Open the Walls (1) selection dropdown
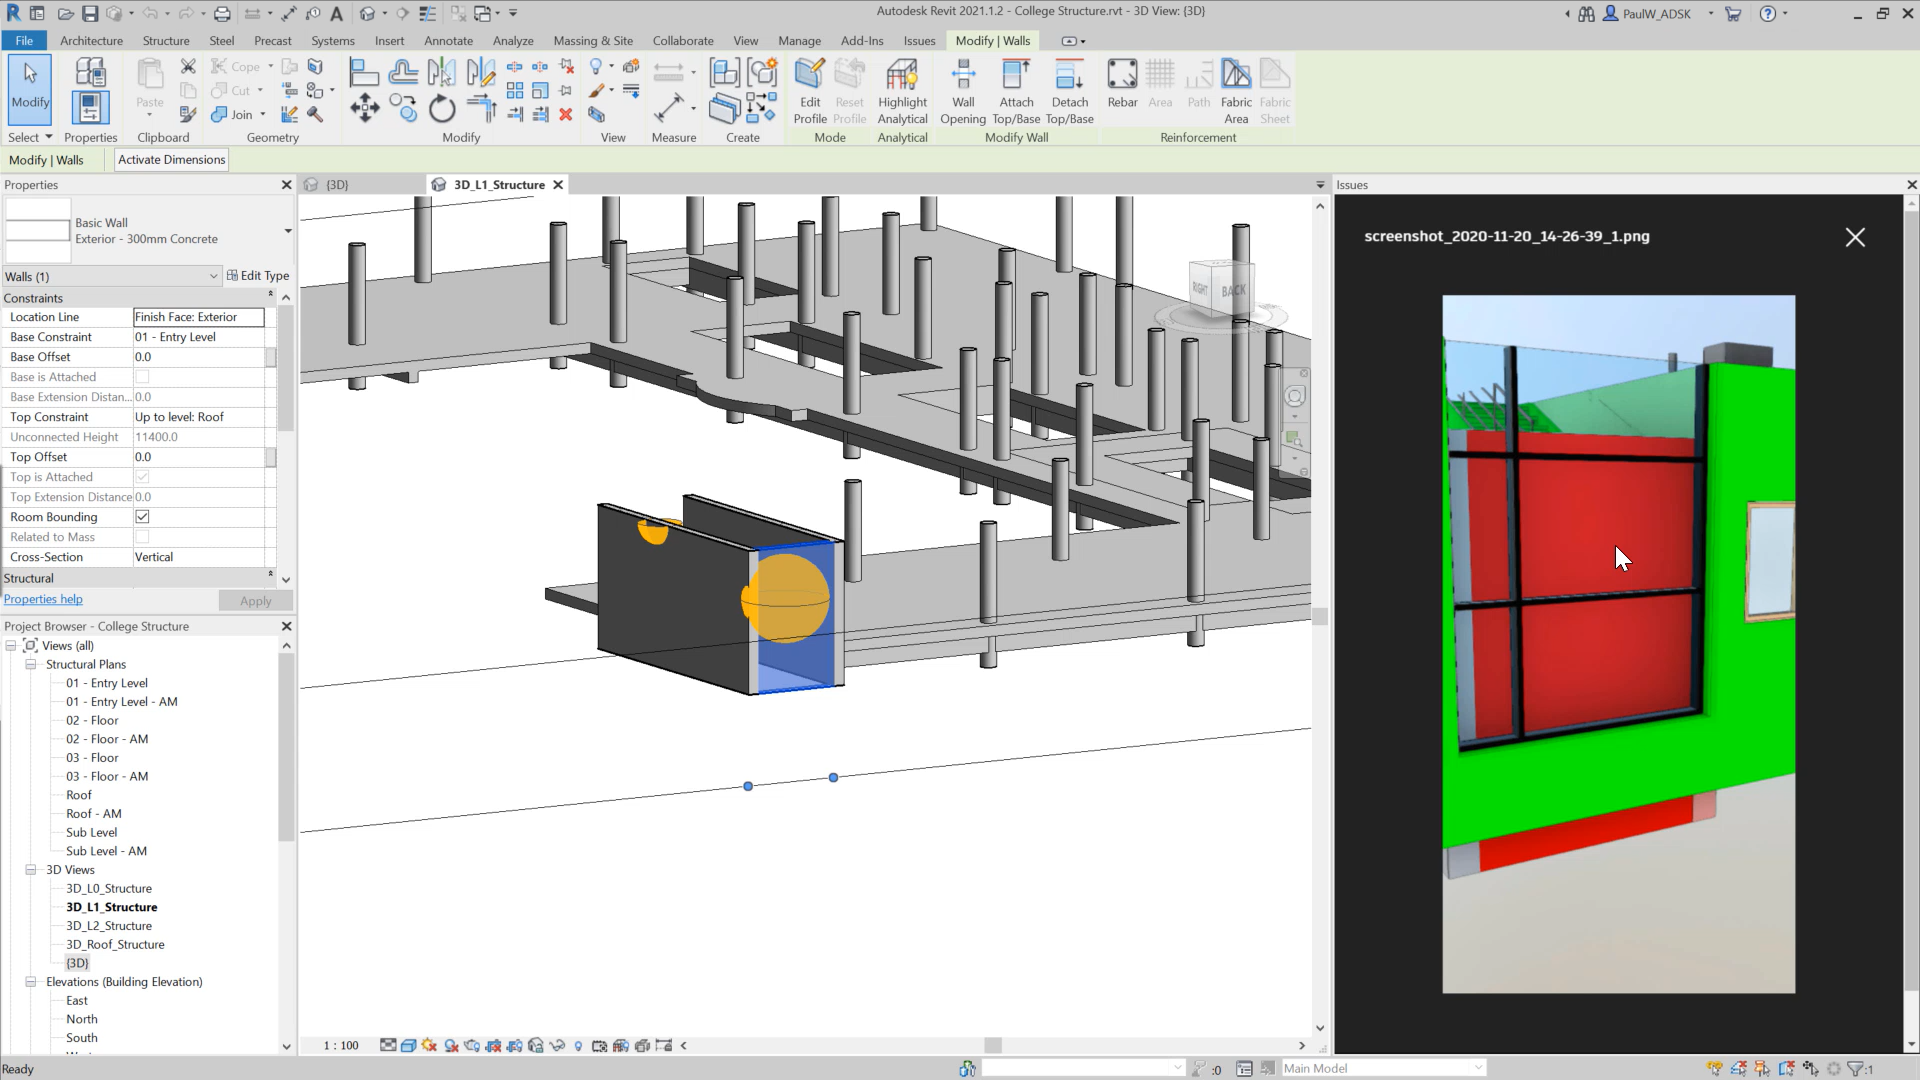Screen dimensions: 1920x1080 pyautogui.click(x=212, y=276)
